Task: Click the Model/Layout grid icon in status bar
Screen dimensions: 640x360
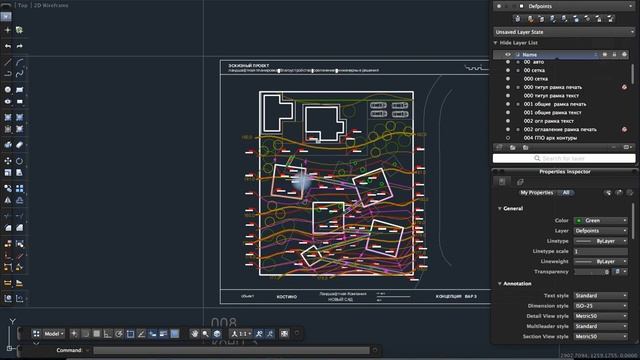Action: [36, 333]
